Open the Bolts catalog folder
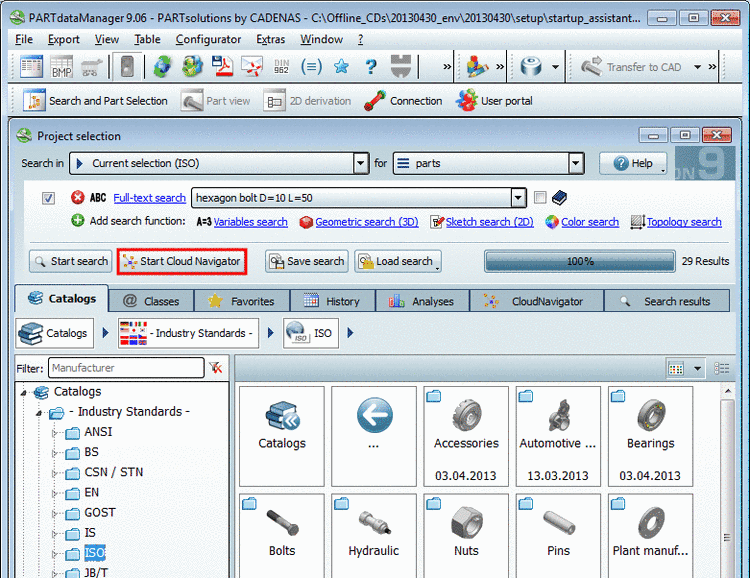Image resolution: width=750 pixels, height=578 pixels. (282, 535)
